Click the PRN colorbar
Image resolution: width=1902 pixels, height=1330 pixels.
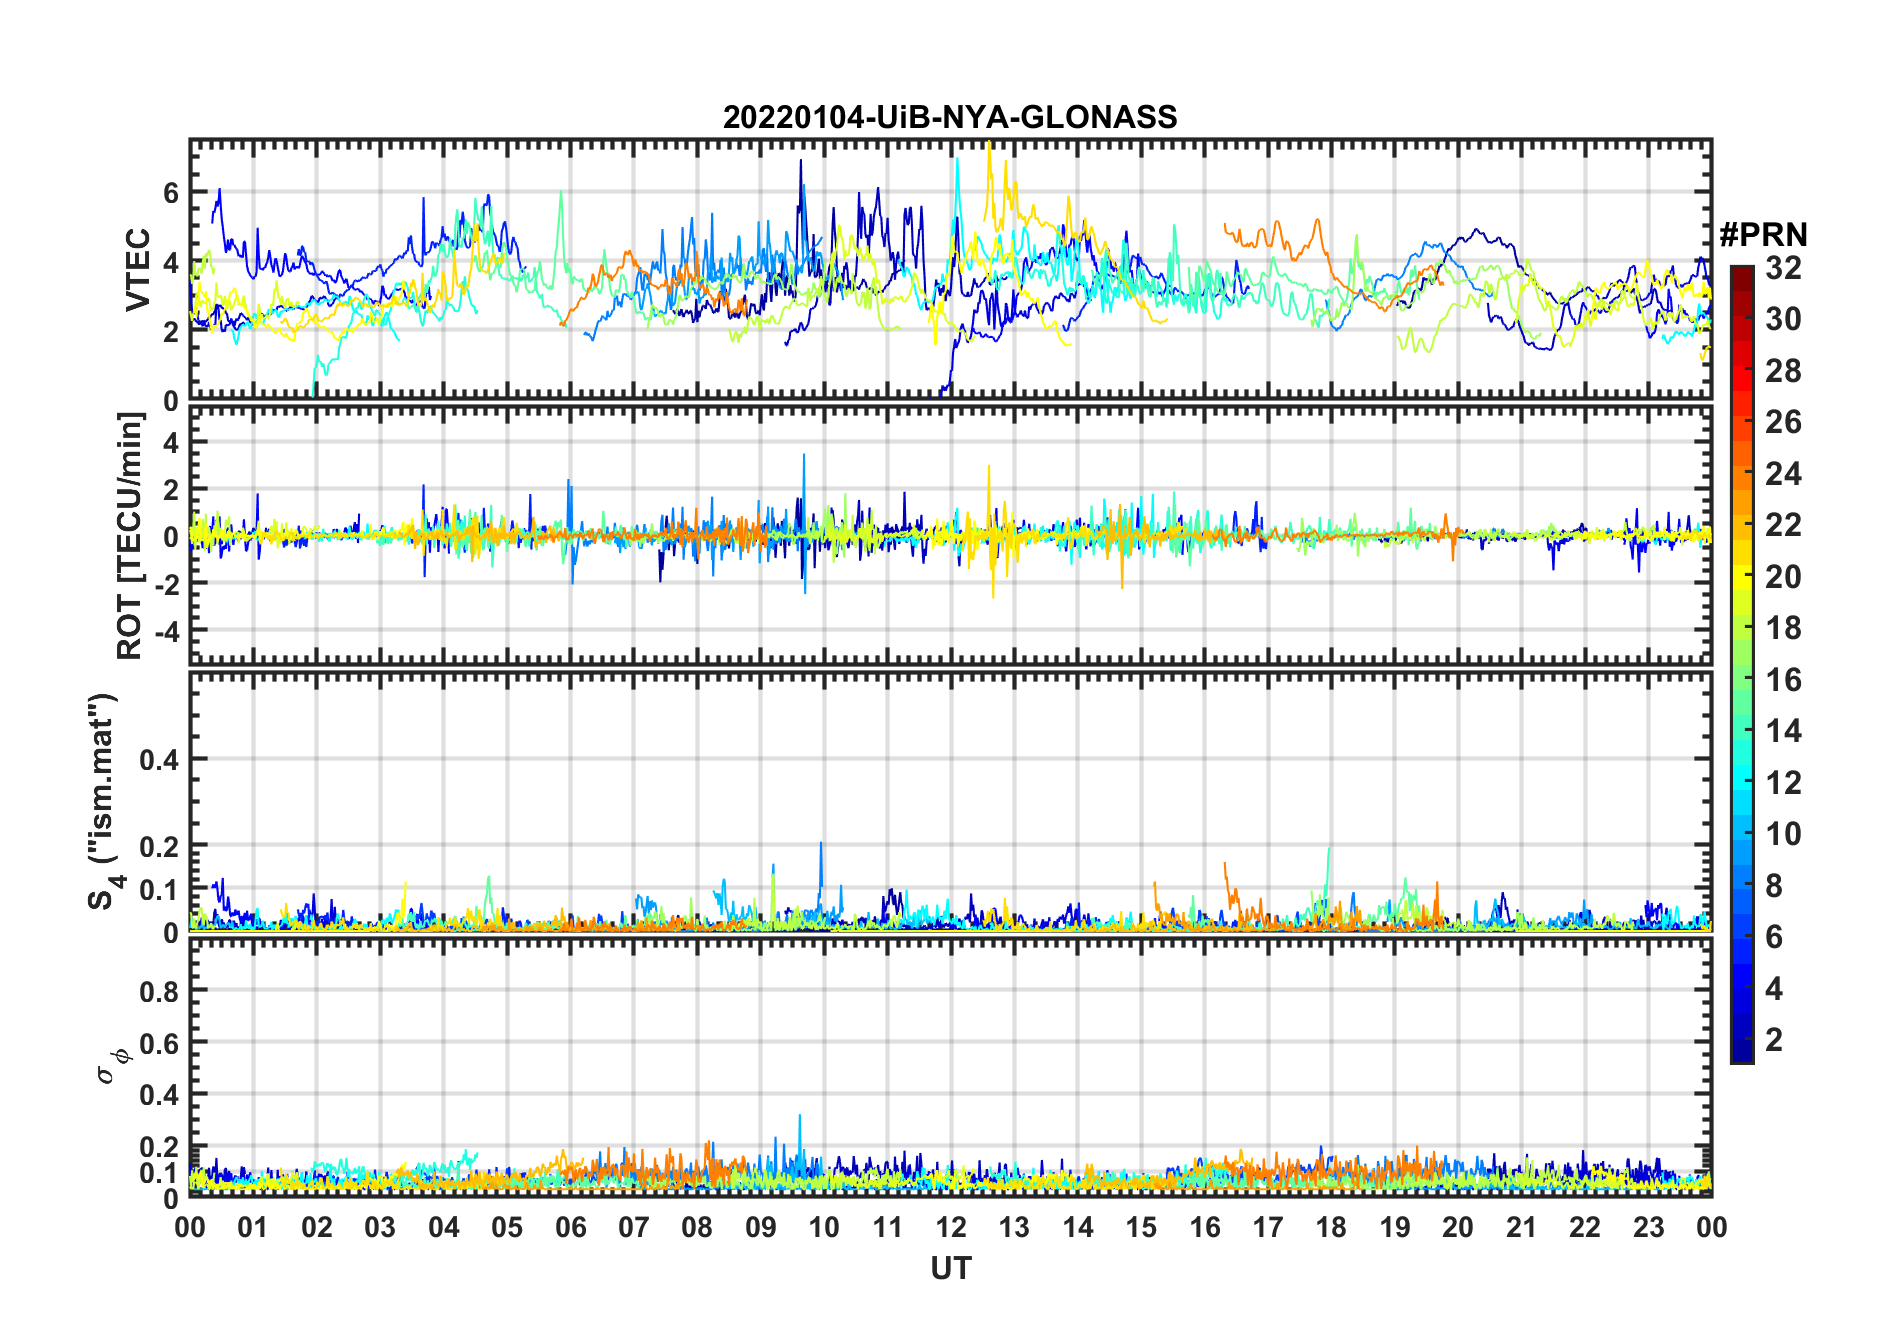tap(1742, 664)
